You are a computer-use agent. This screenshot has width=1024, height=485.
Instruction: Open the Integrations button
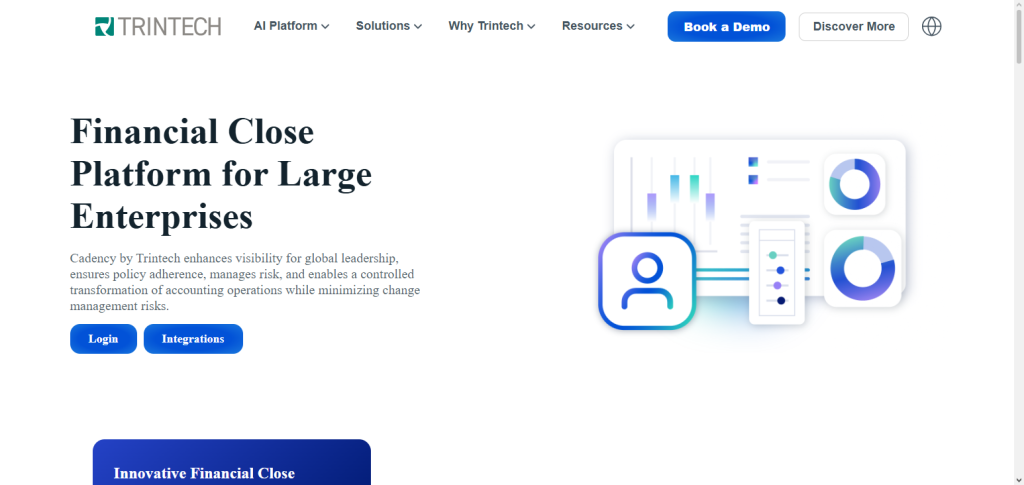click(x=193, y=339)
